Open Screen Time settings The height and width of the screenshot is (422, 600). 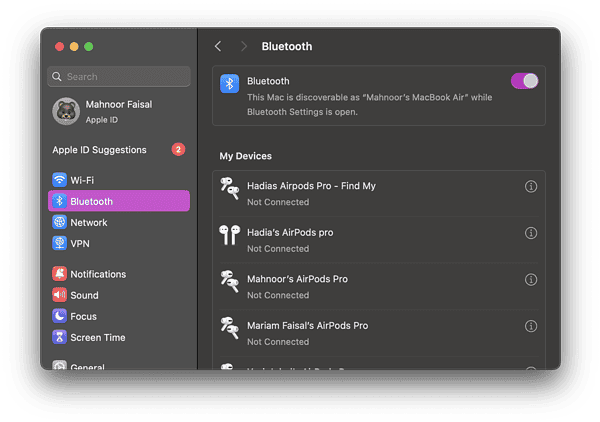tap(97, 337)
